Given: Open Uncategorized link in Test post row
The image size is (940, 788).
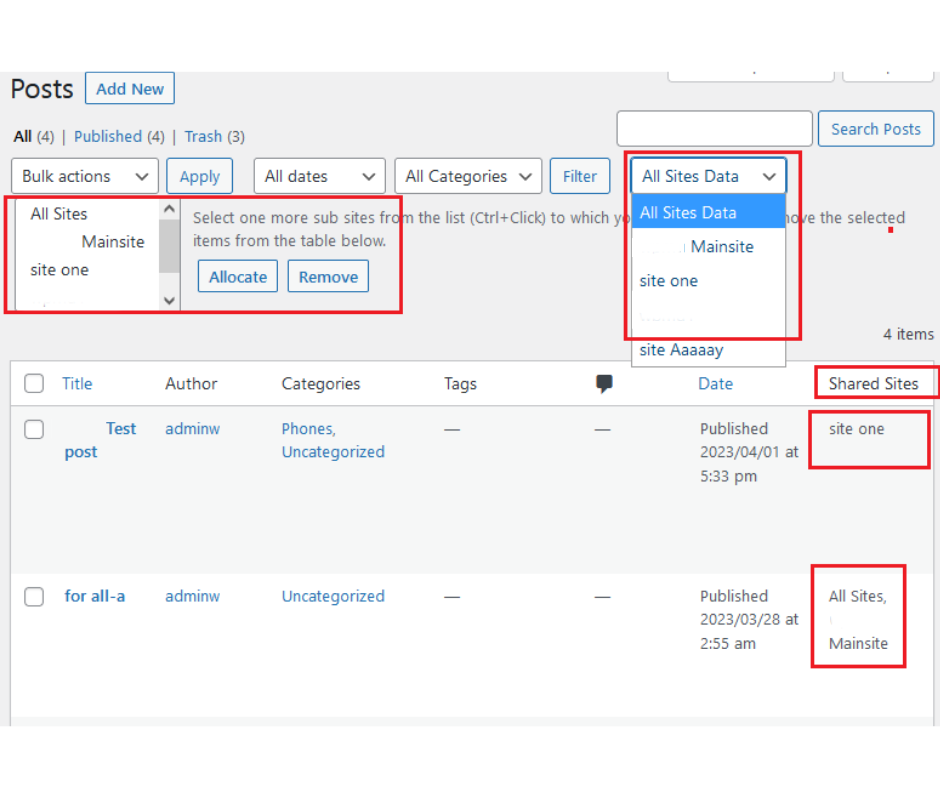Looking at the screenshot, I should point(333,452).
